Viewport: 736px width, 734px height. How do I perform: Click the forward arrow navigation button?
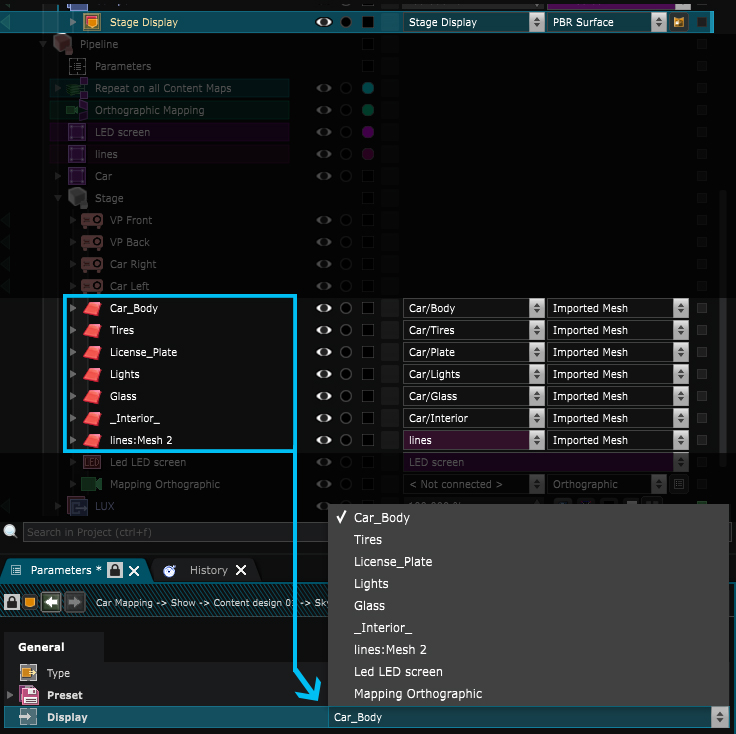(x=74, y=602)
